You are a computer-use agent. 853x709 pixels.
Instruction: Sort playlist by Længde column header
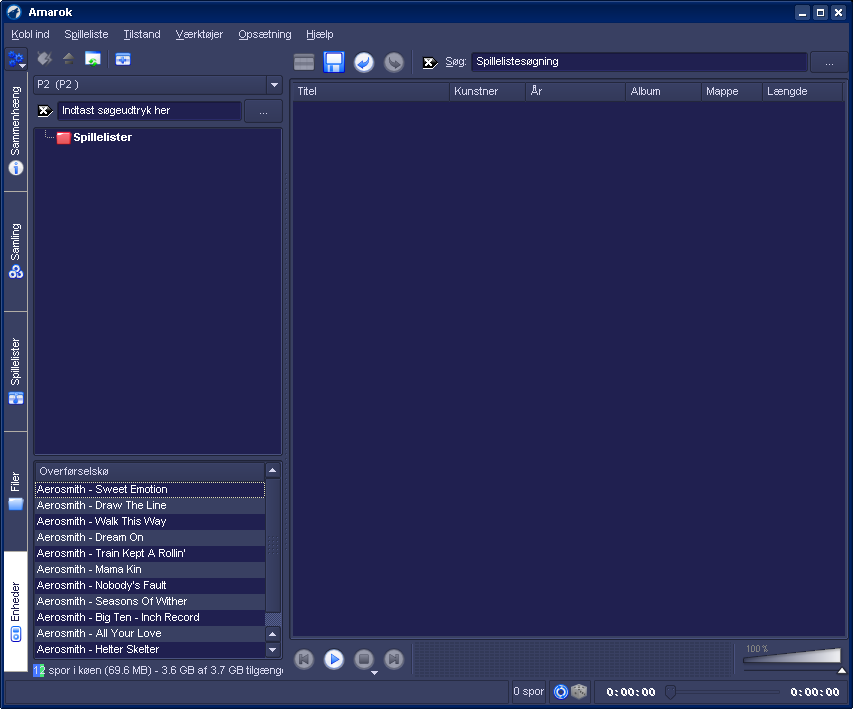pos(802,91)
